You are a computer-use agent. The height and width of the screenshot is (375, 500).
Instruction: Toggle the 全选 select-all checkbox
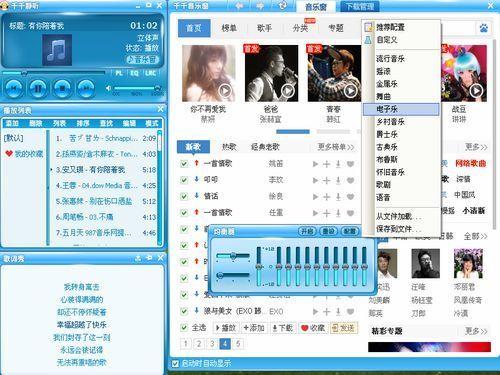(184, 327)
